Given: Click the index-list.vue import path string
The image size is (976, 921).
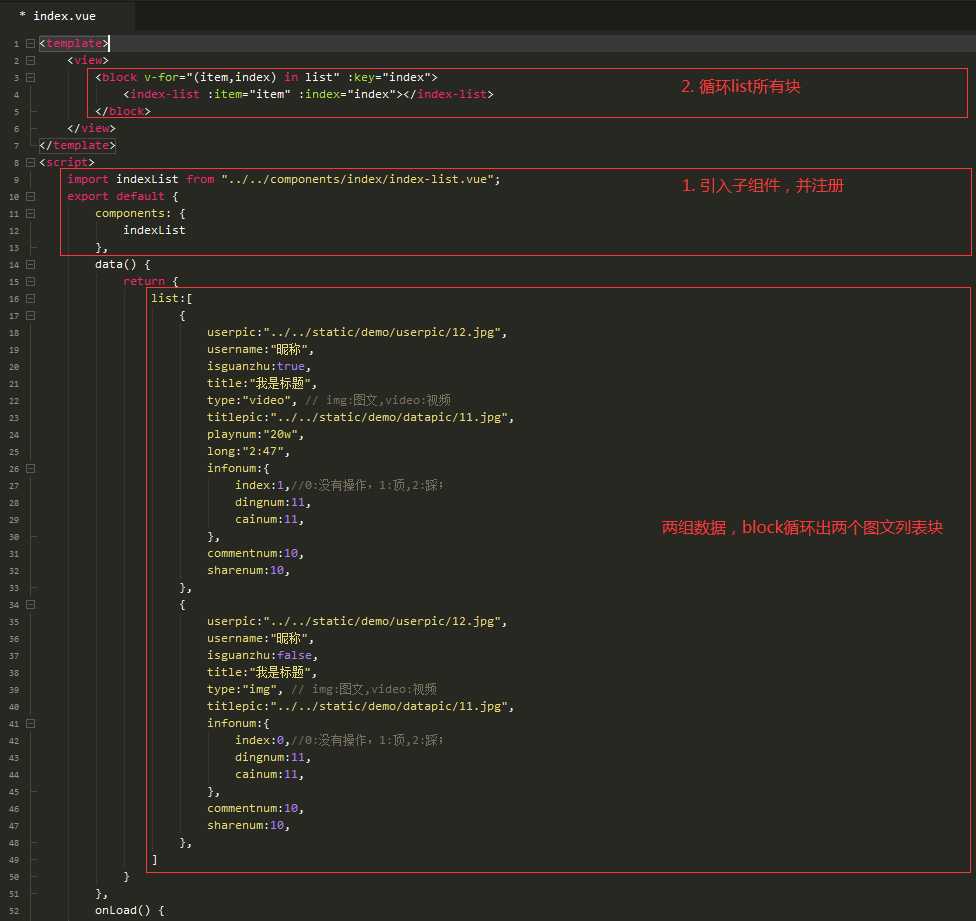Looking at the screenshot, I should tap(358, 179).
